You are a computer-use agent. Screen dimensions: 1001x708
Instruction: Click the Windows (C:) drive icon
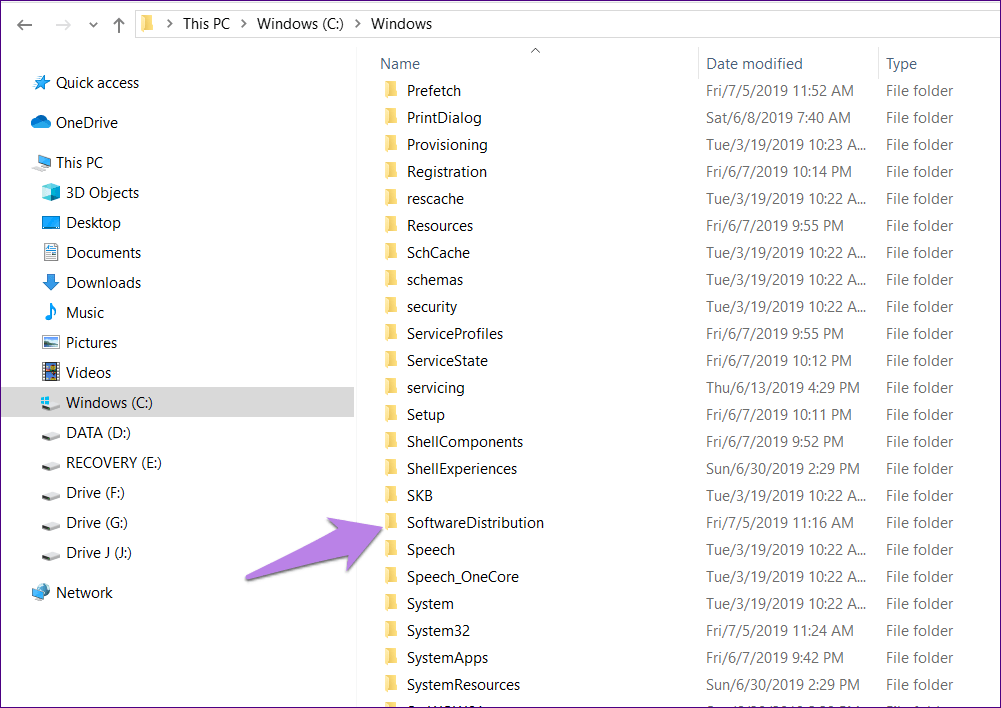point(49,402)
